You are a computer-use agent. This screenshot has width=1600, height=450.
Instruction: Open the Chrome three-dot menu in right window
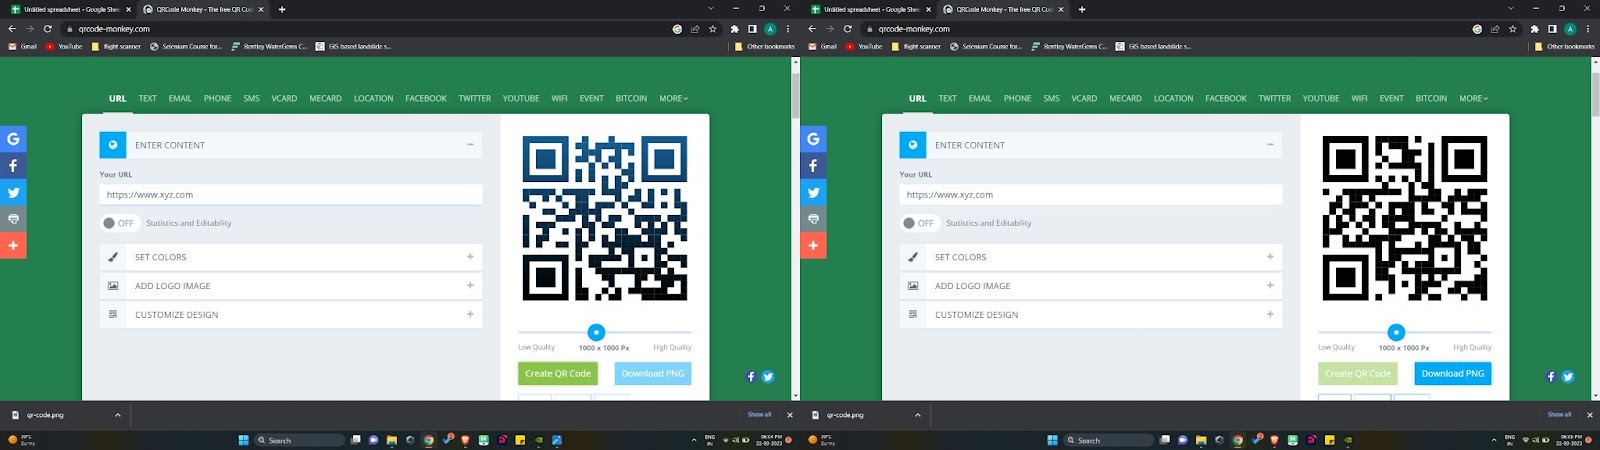click(1588, 29)
